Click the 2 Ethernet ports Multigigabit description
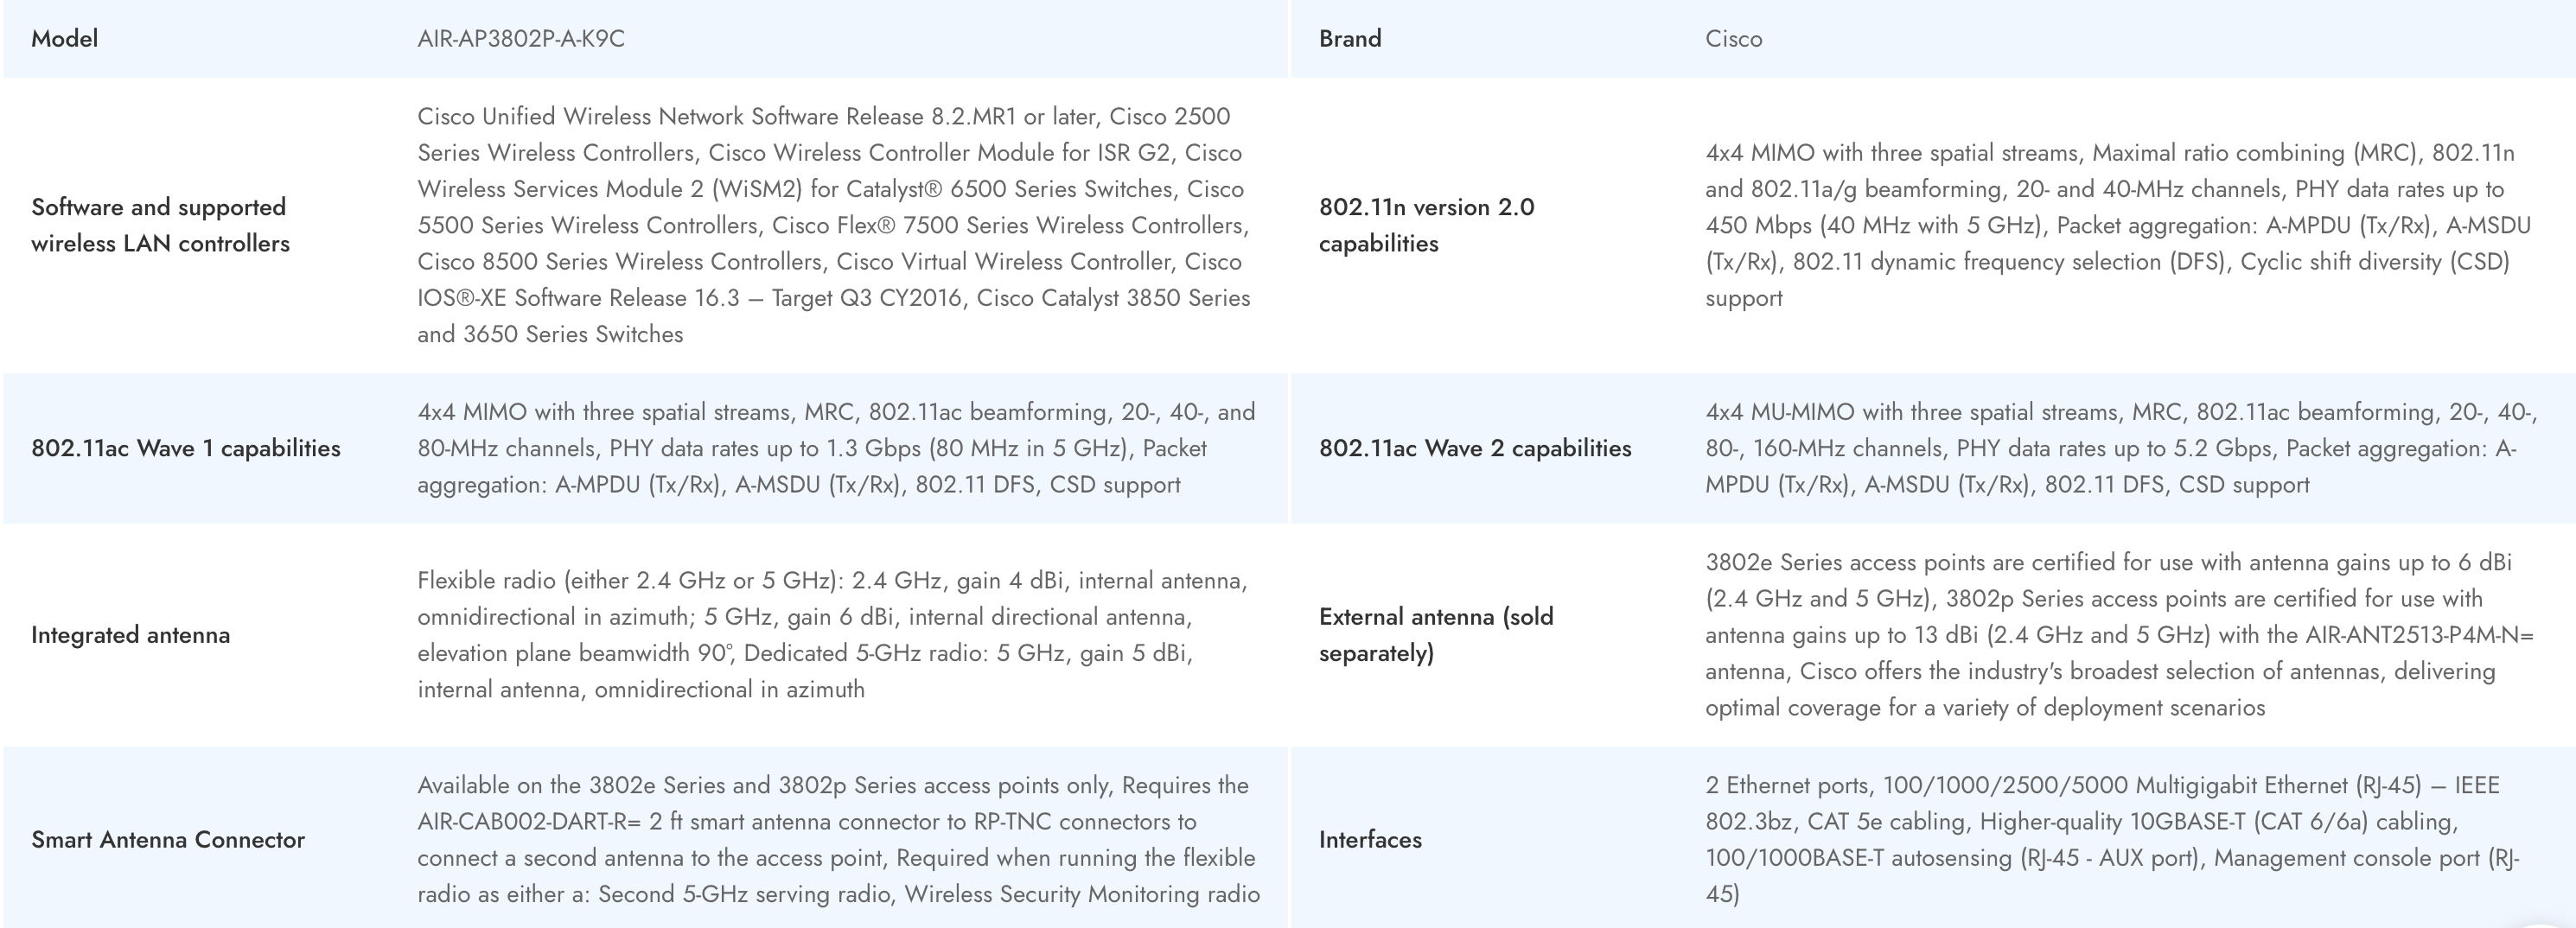The width and height of the screenshot is (2576, 928). pos(2112,840)
